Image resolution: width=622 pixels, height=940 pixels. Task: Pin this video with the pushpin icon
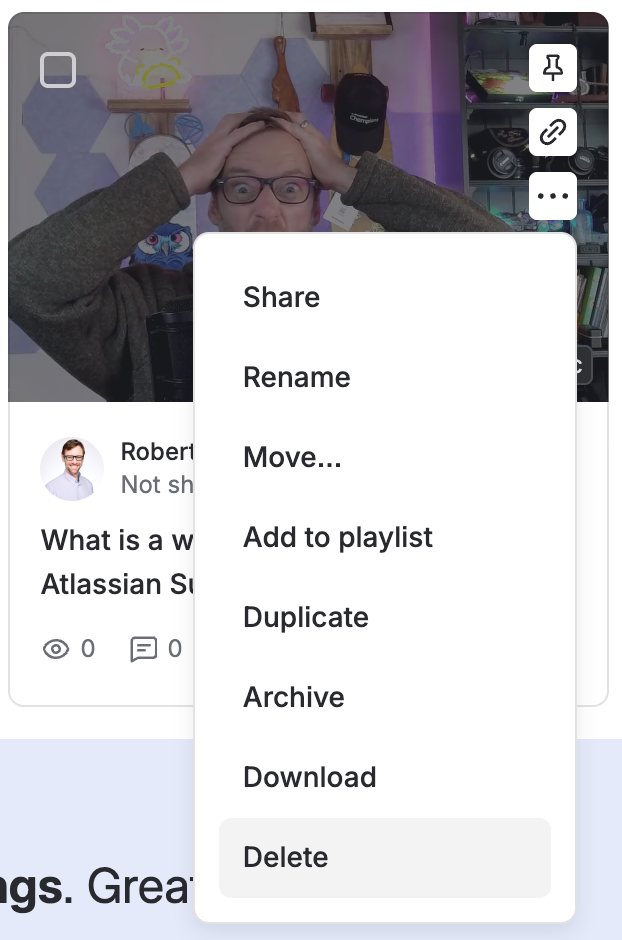(x=552, y=68)
